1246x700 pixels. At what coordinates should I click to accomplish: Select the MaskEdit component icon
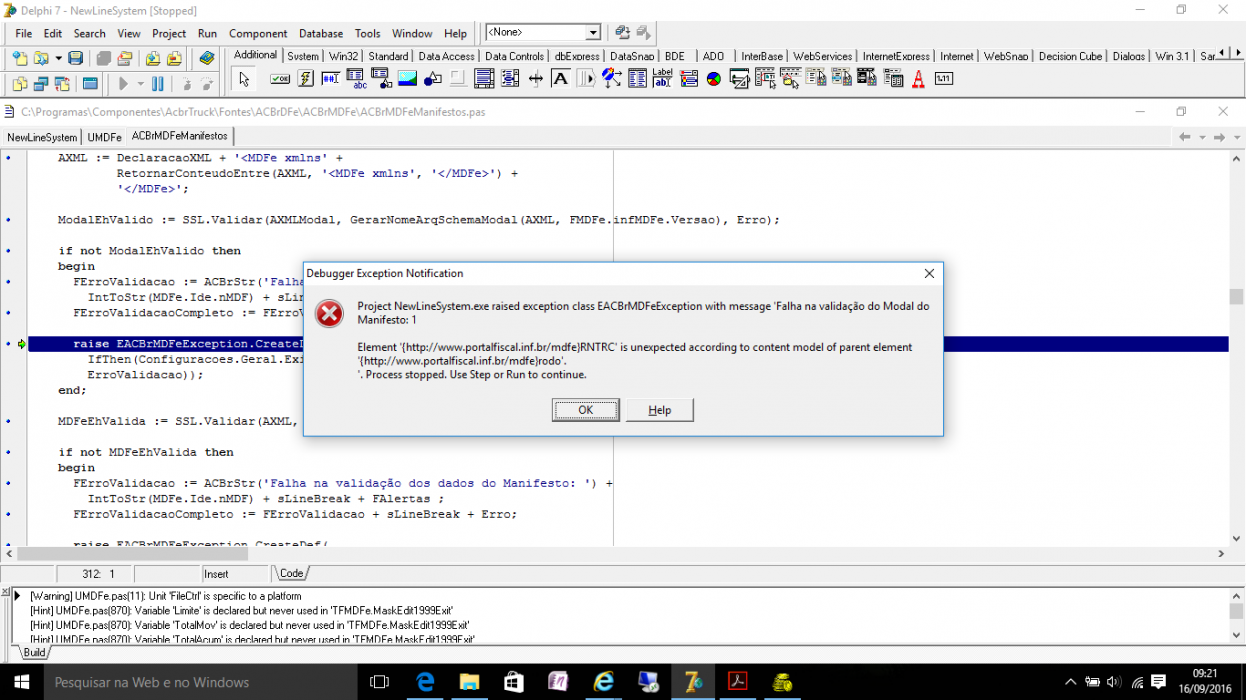pos(331,79)
